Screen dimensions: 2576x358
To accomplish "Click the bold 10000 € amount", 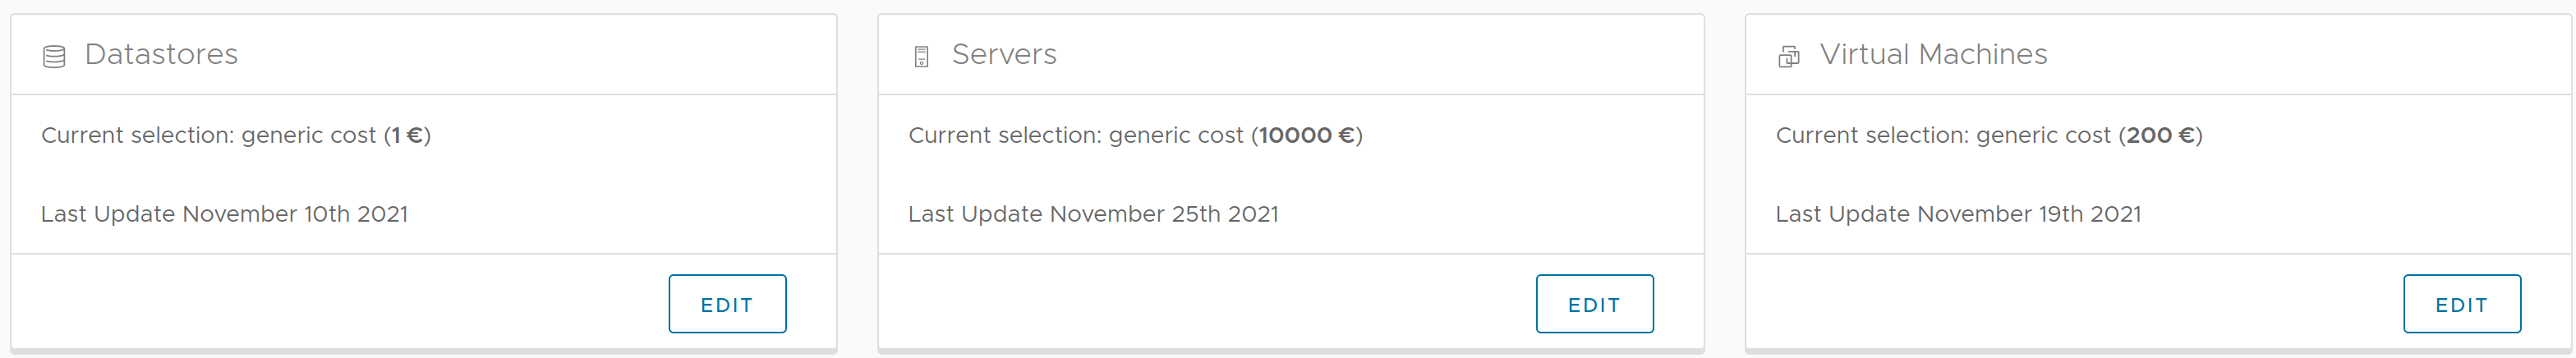I will [1306, 135].
